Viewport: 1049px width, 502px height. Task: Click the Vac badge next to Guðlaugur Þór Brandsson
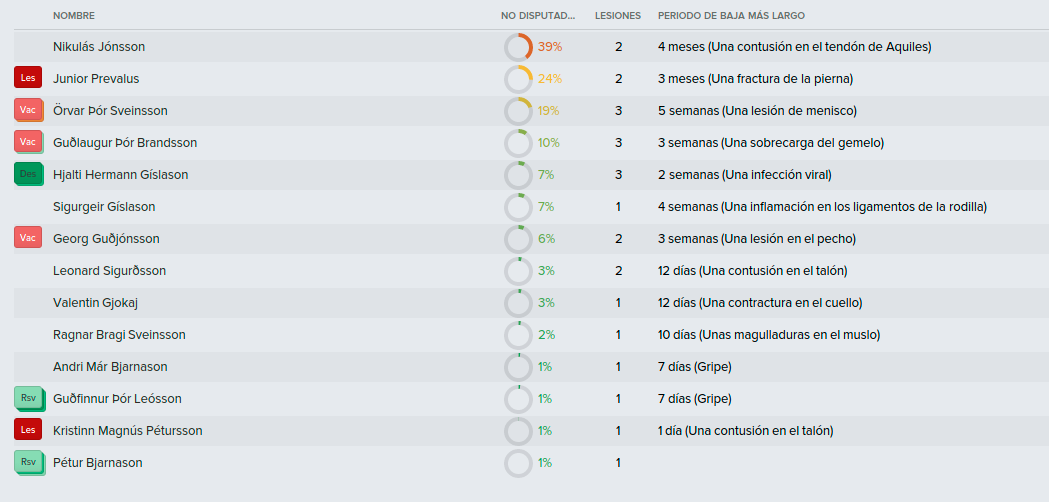click(x=28, y=142)
